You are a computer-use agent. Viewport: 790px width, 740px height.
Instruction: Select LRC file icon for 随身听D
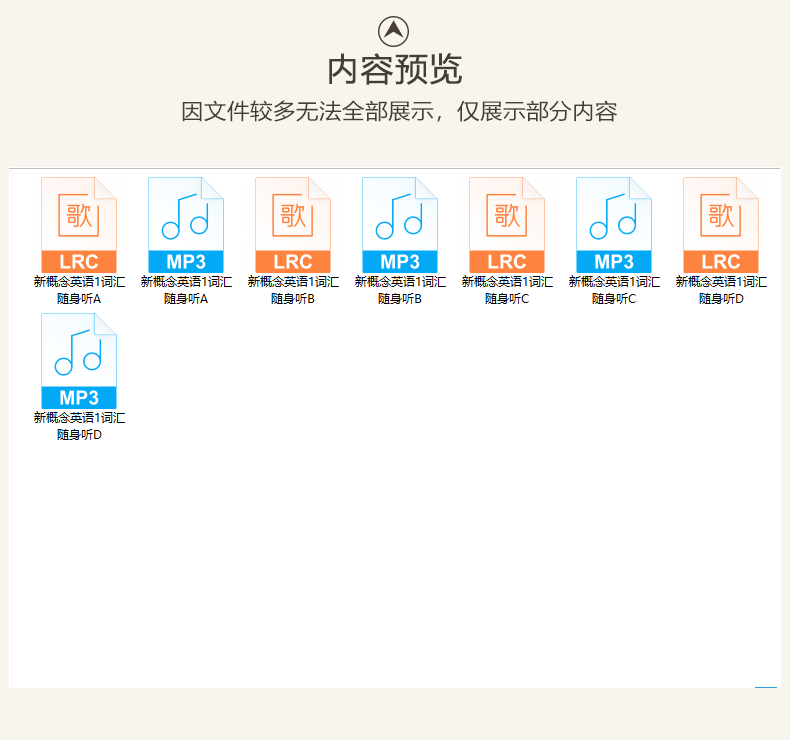click(x=721, y=225)
